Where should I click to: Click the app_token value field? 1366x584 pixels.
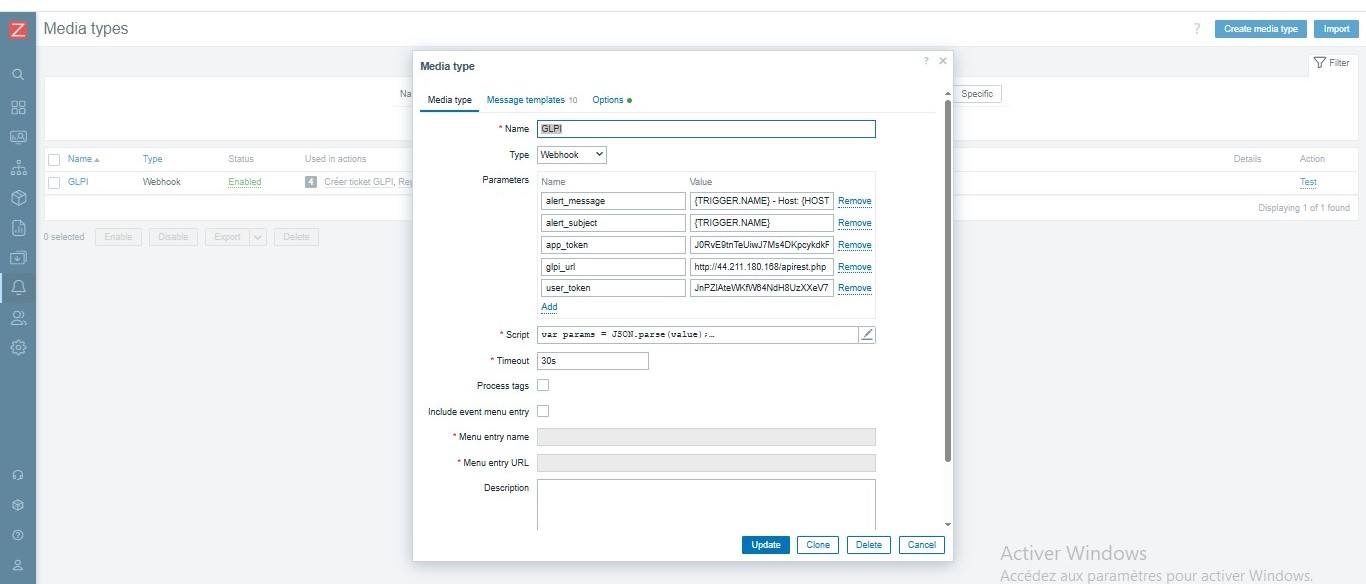coord(762,245)
